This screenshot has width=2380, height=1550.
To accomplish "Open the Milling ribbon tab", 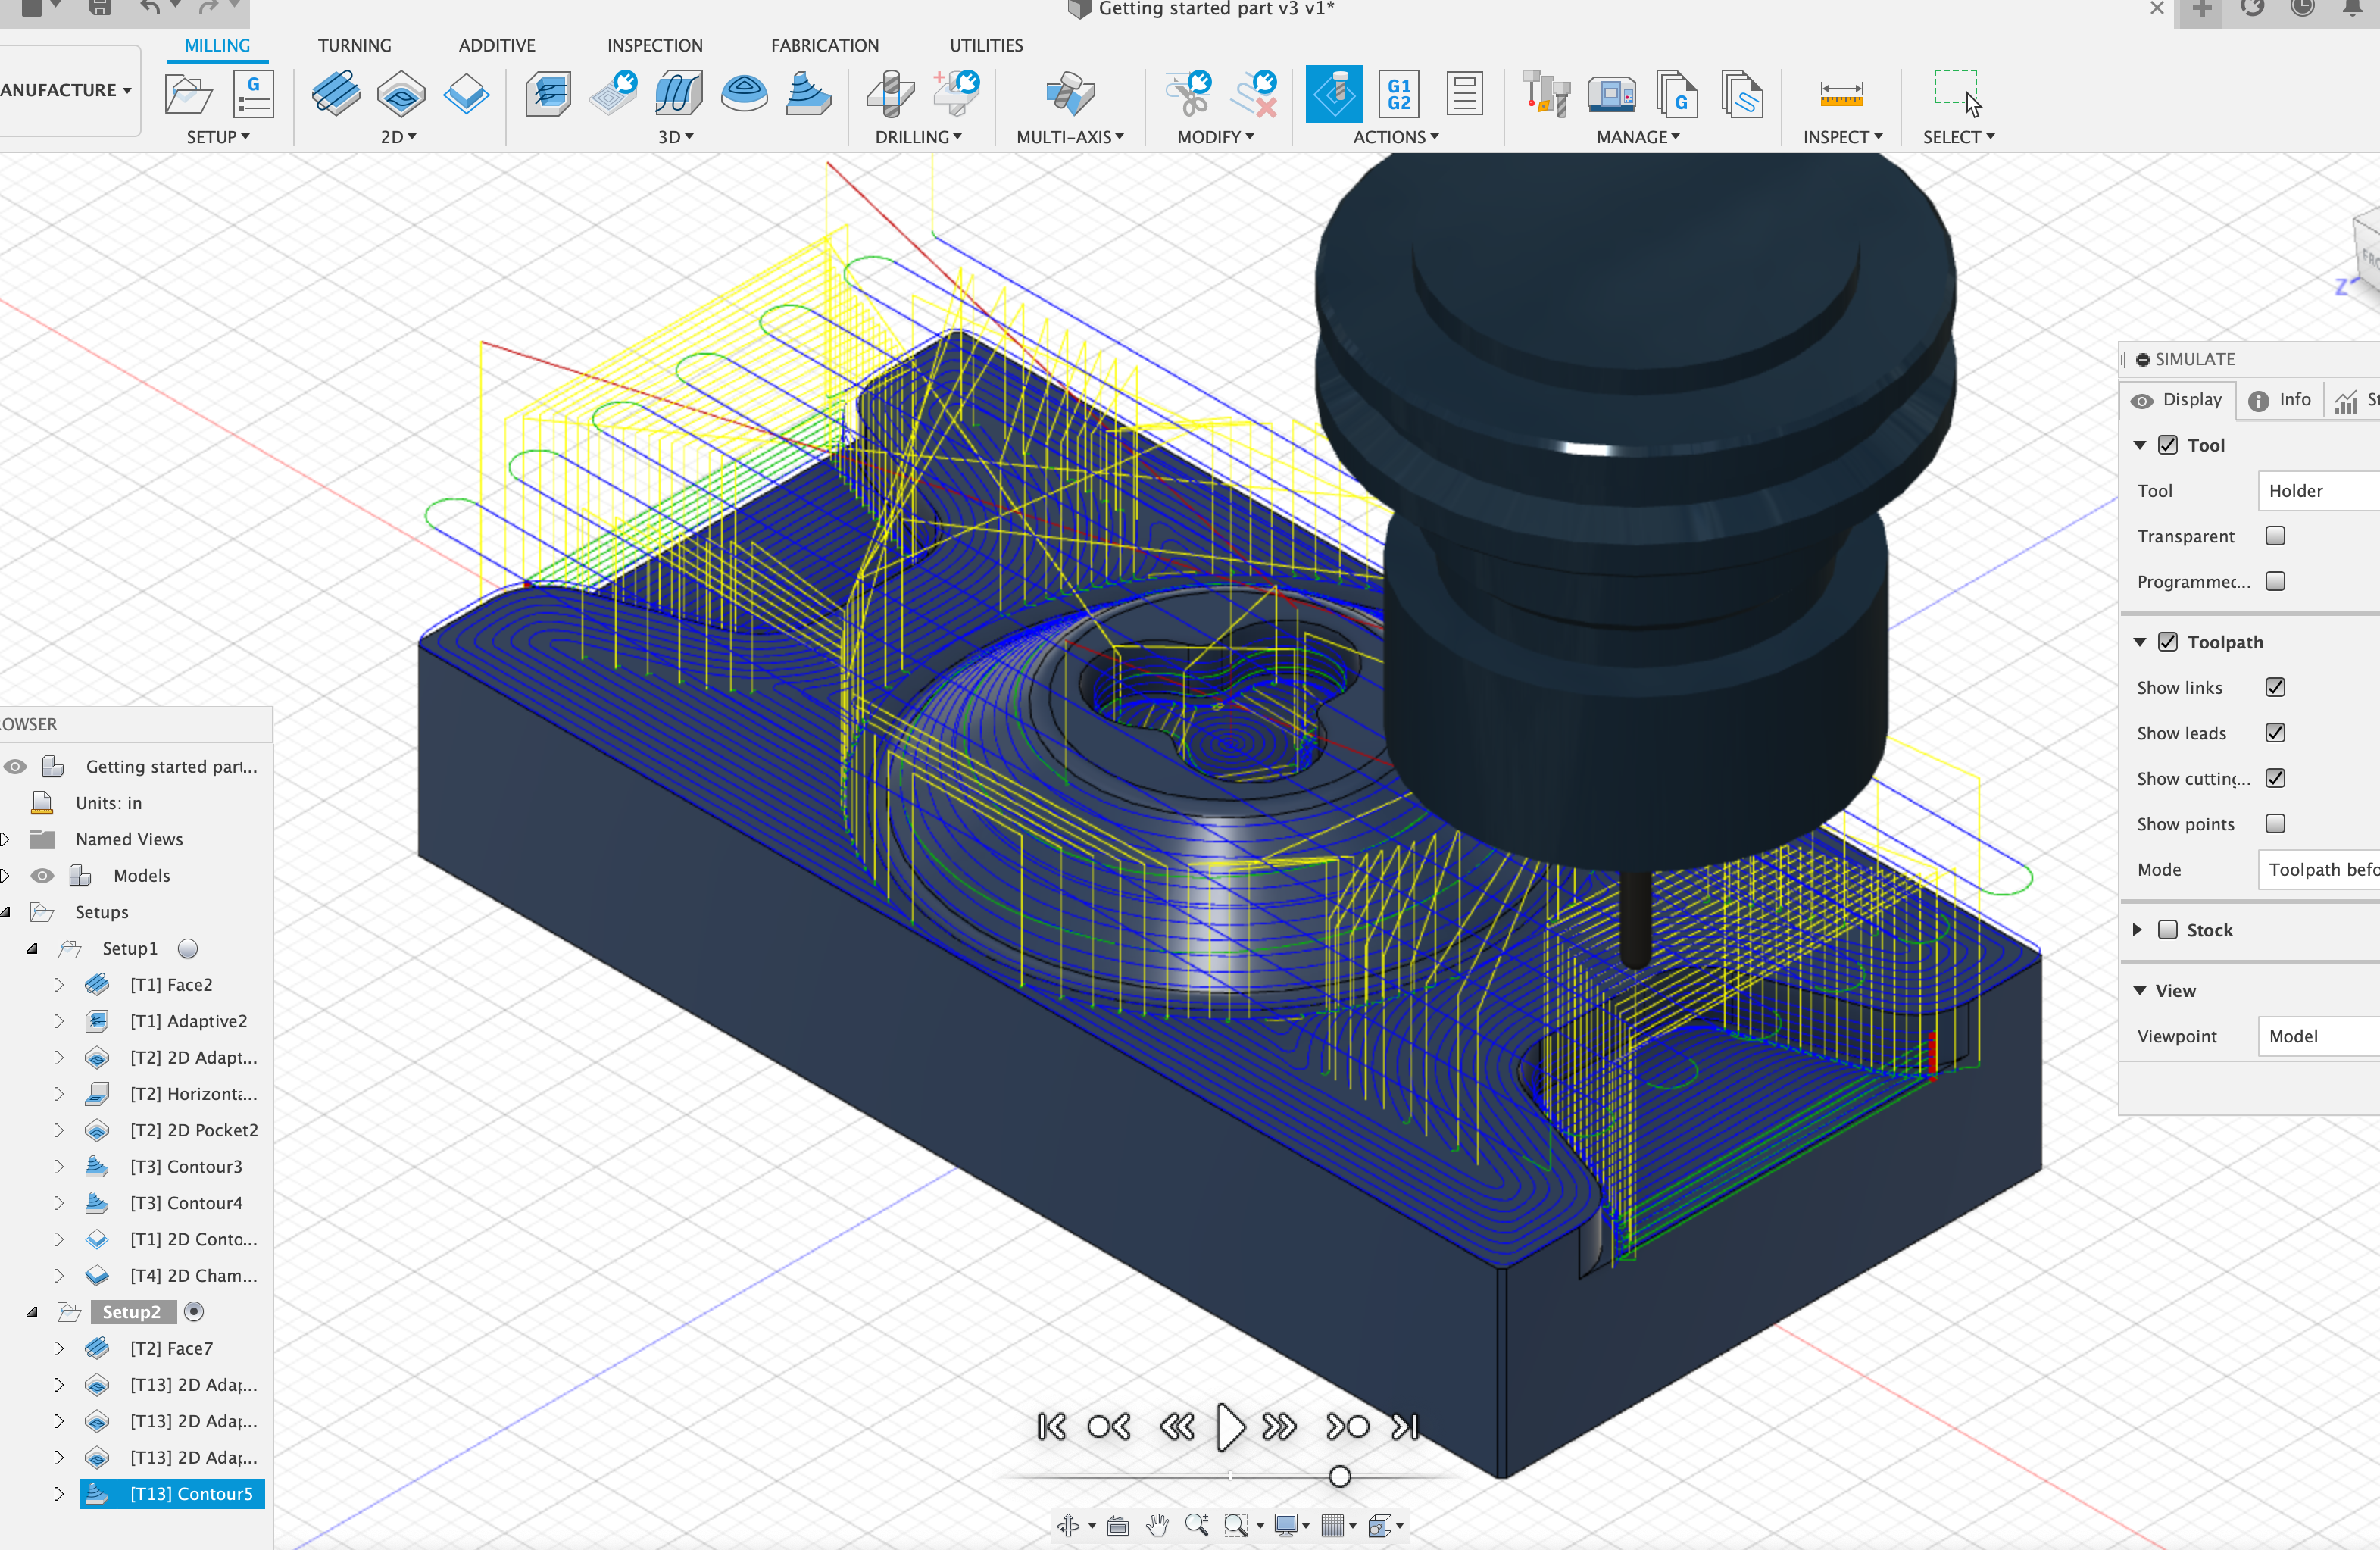I will click(x=215, y=43).
